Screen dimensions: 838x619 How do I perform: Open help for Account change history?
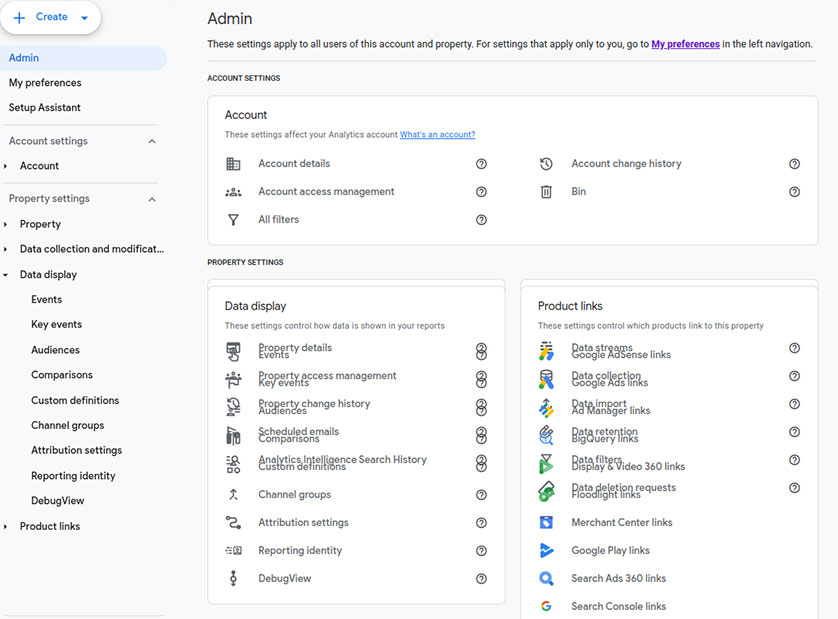tap(794, 164)
